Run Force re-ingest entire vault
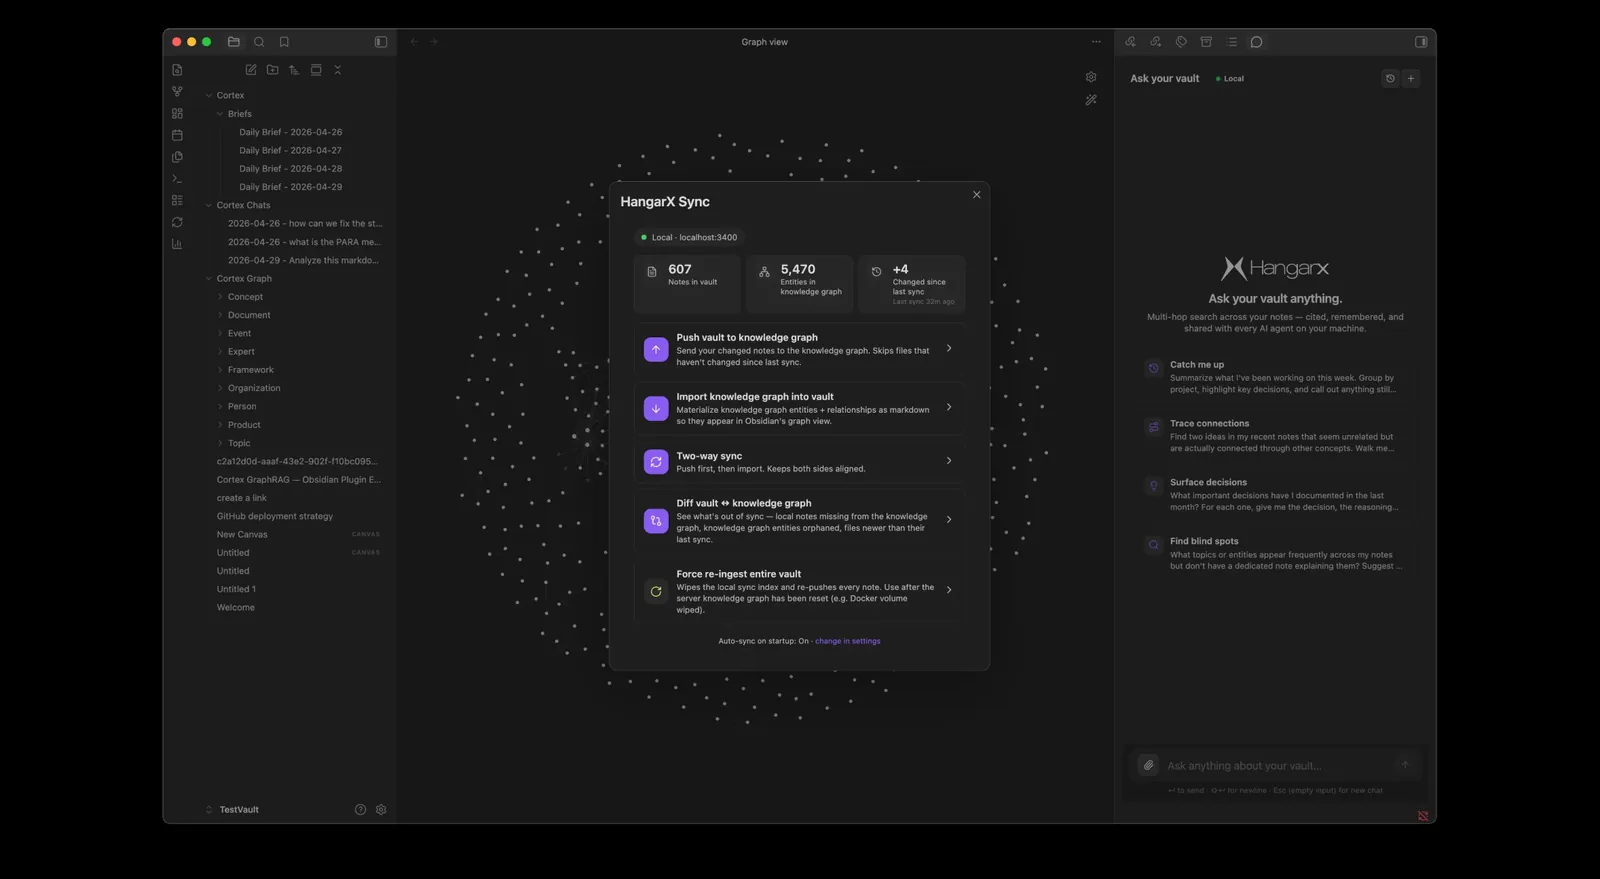Image resolution: width=1600 pixels, height=879 pixels. (x=799, y=591)
